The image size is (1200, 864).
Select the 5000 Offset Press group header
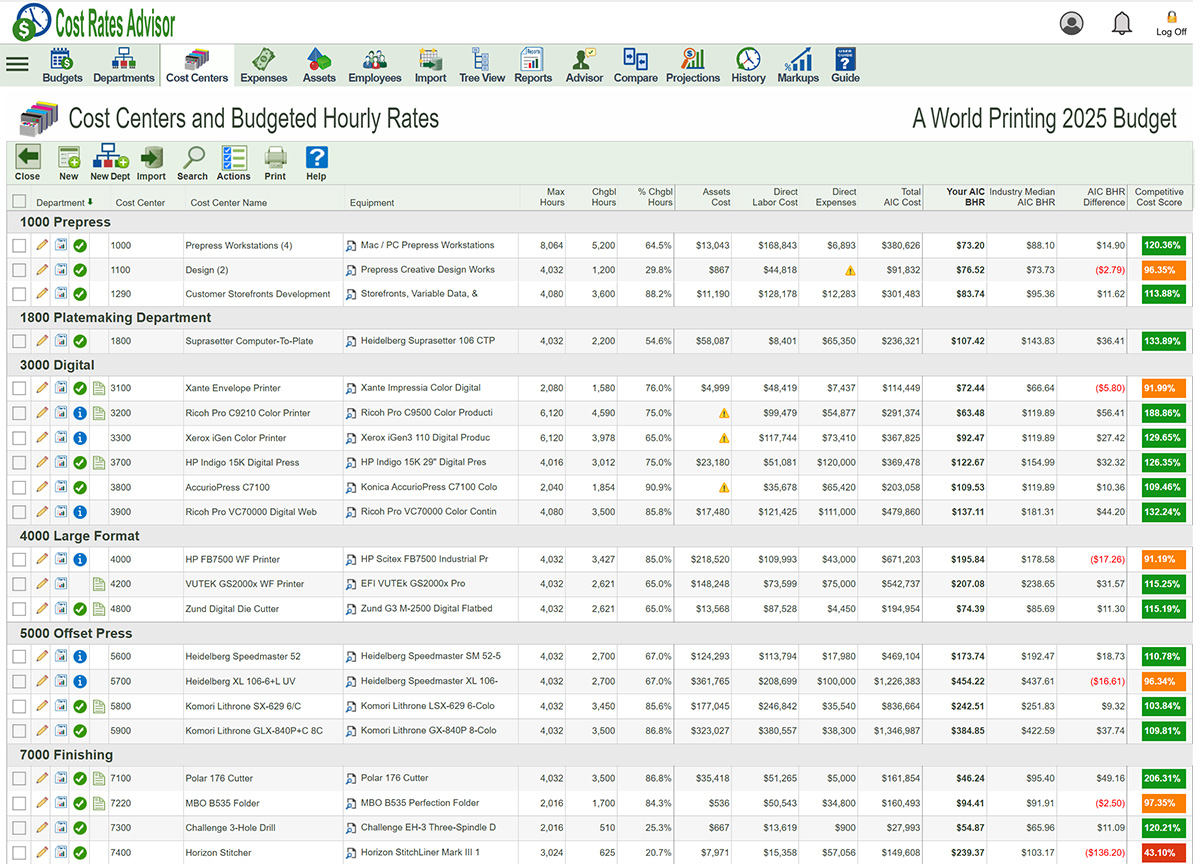(76, 633)
